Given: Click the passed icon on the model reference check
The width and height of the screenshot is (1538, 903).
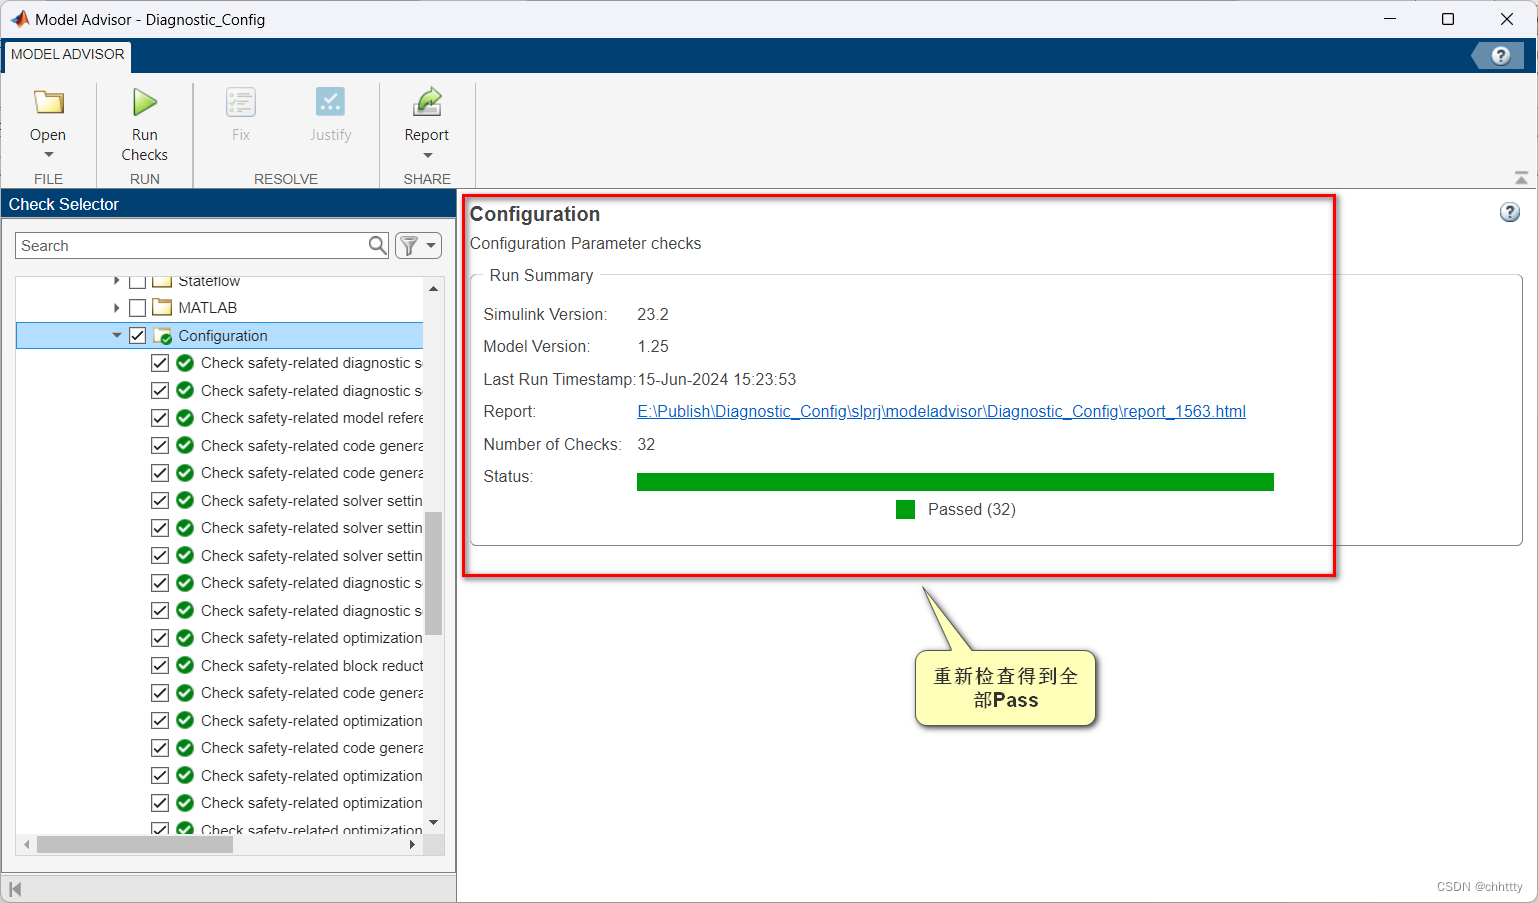Looking at the screenshot, I should 185,418.
